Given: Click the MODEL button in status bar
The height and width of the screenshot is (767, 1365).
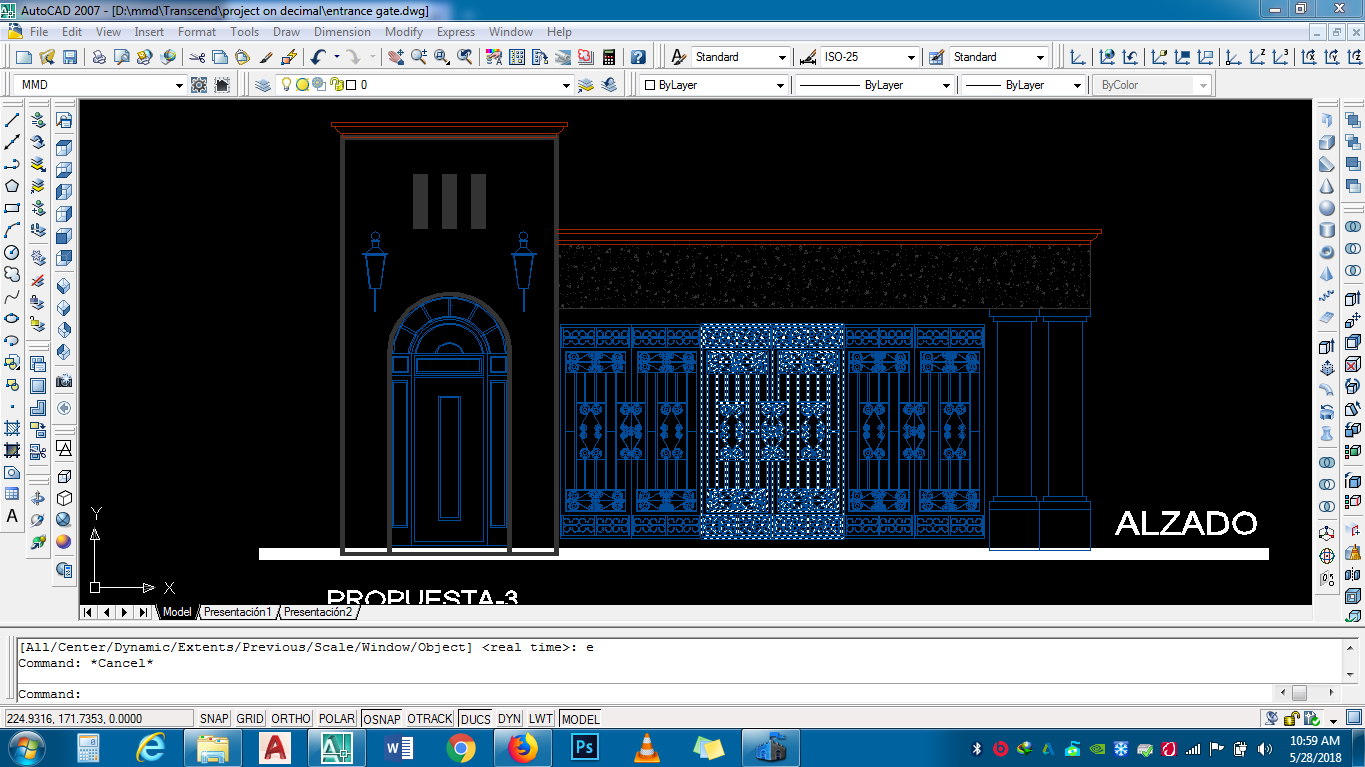Looking at the screenshot, I should pyautogui.click(x=580, y=719).
